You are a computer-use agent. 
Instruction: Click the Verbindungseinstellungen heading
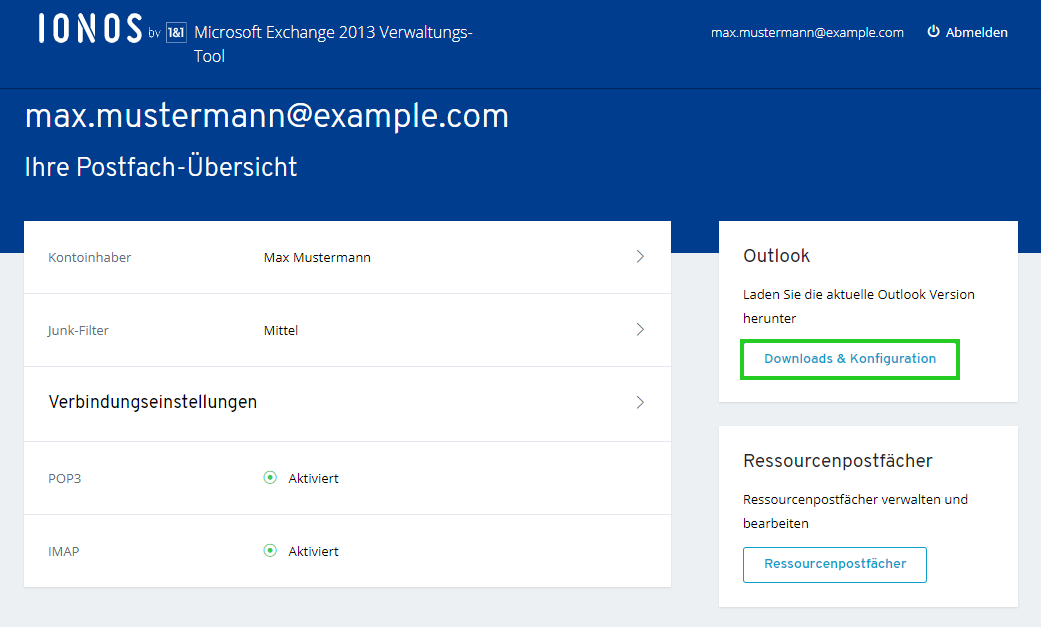153,403
